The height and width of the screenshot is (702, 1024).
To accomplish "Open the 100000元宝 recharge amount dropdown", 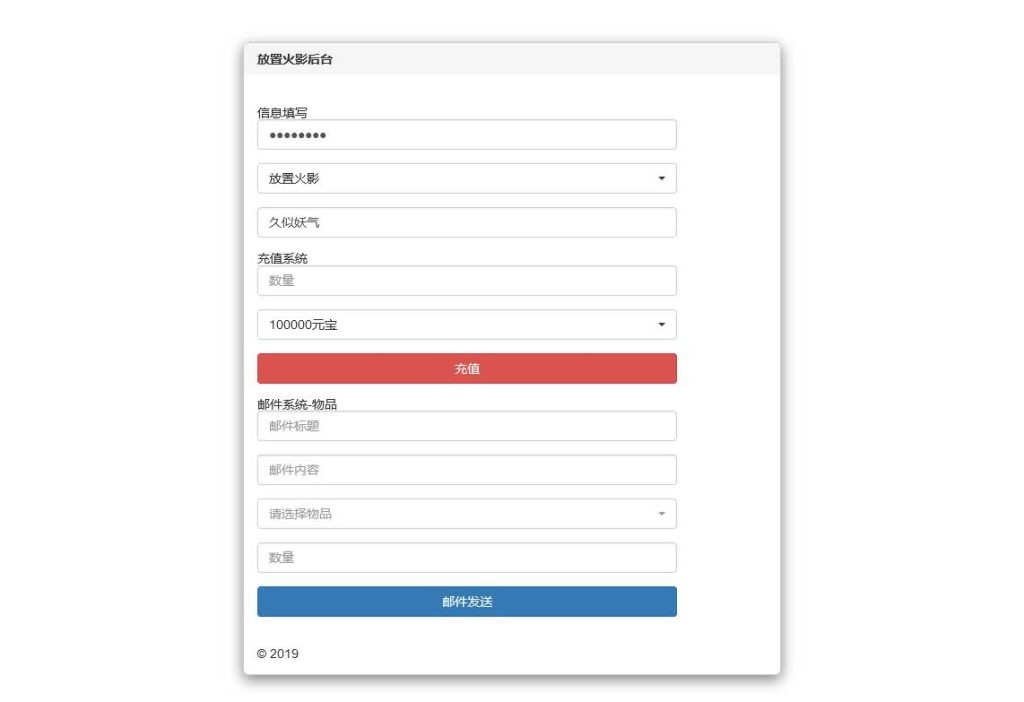I will click(466, 324).
